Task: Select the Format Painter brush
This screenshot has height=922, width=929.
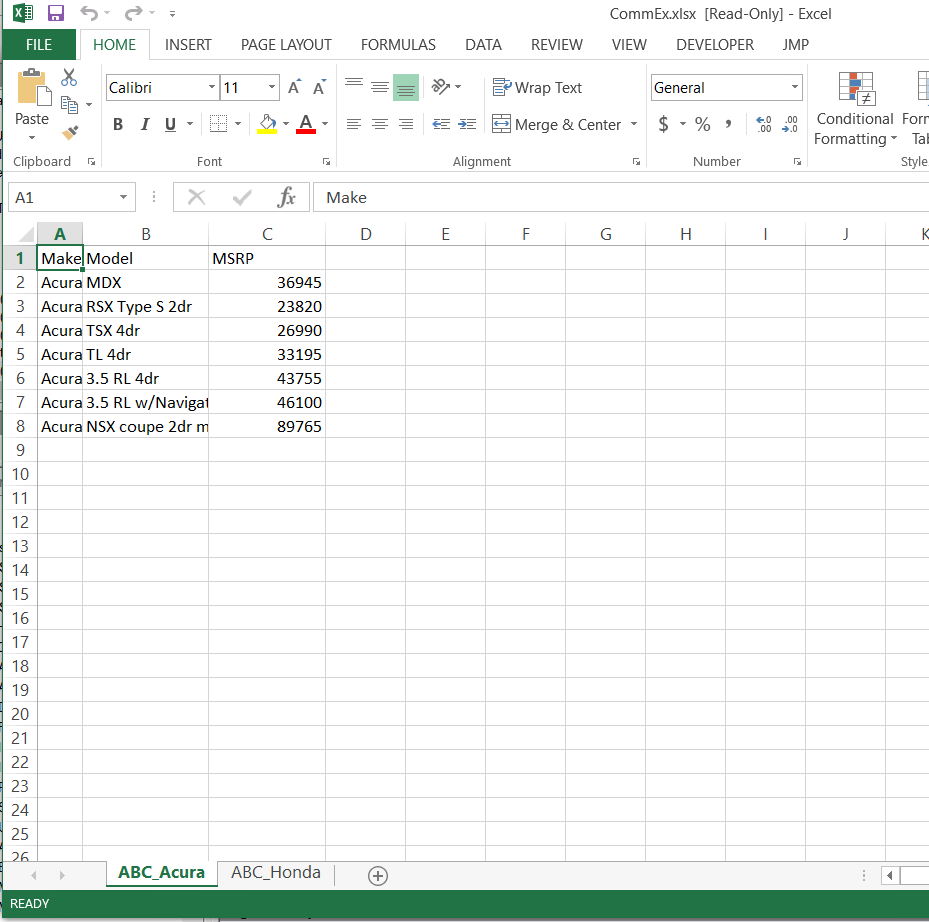Action: pos(69,131)
